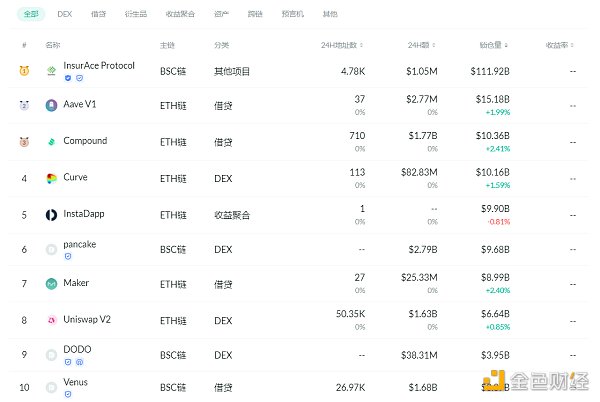Click the green Compound logo icon
The height and width of the screenshot is (402, 600).
click(x=51, y=142)
